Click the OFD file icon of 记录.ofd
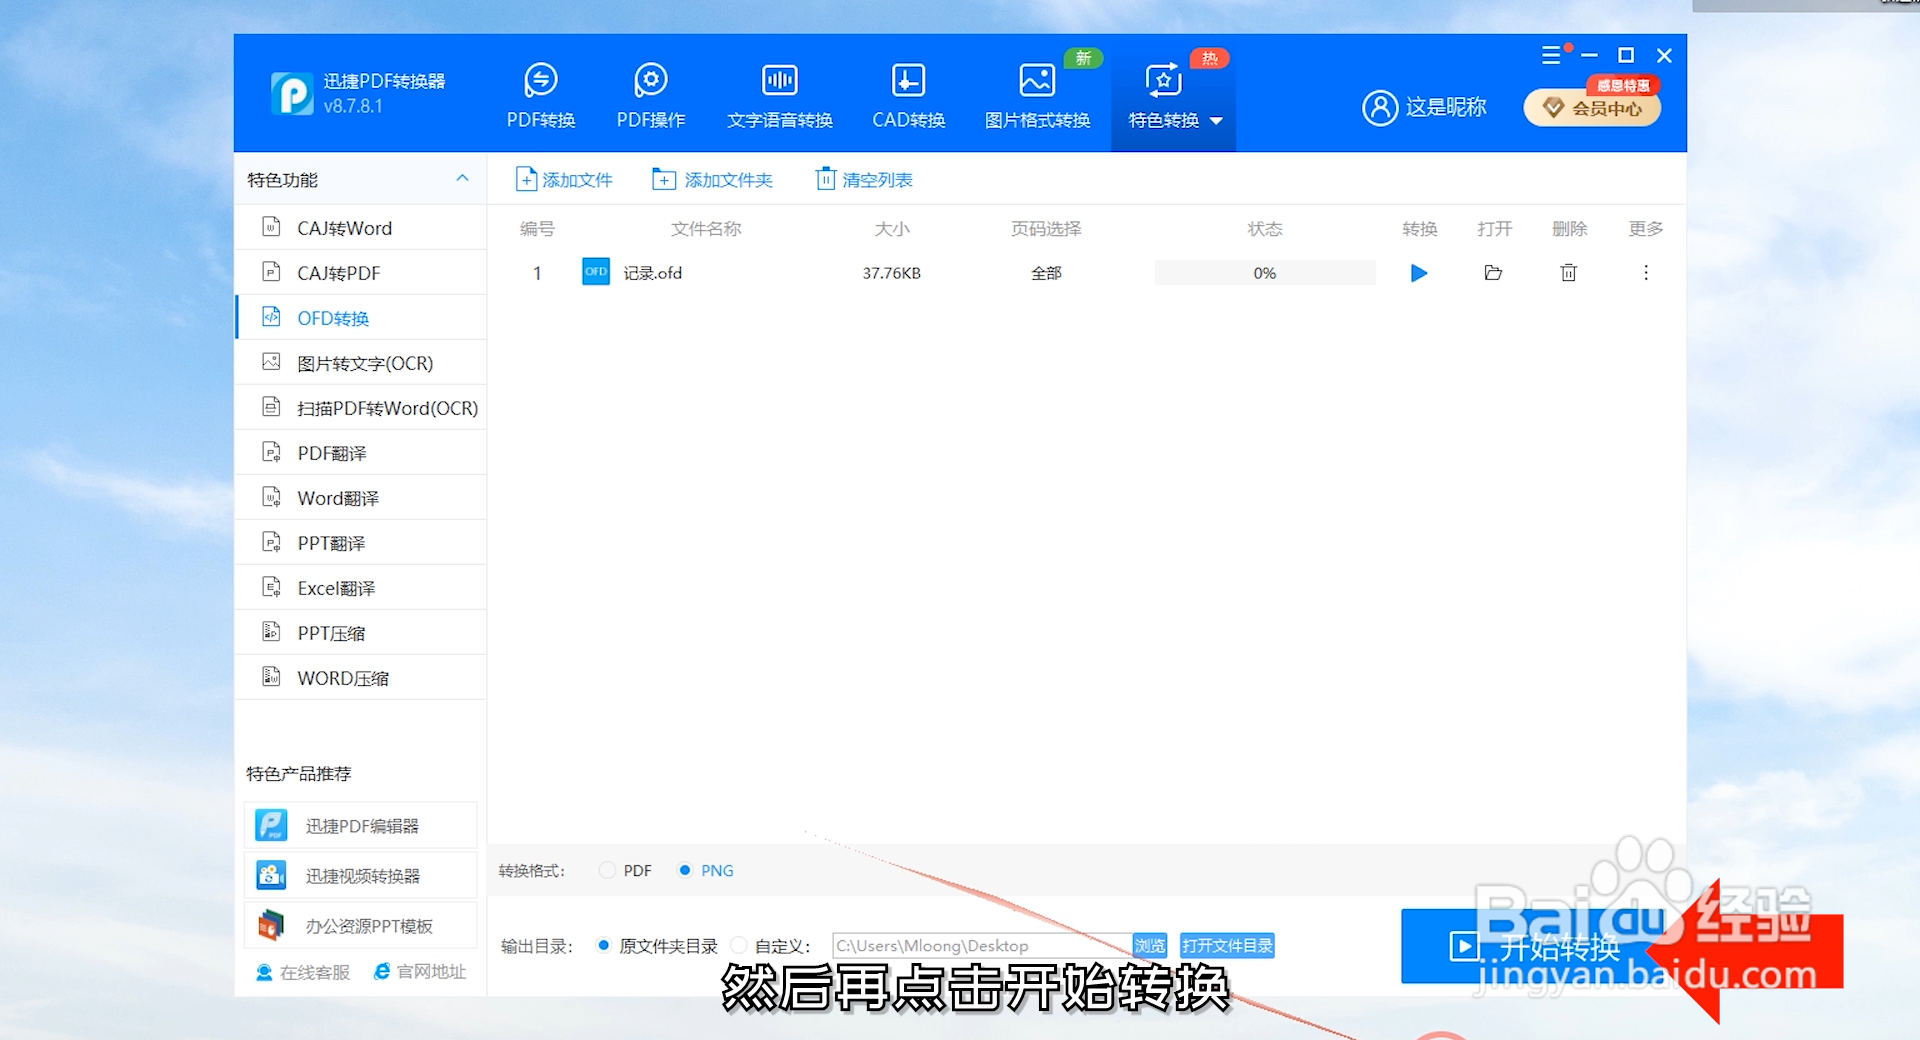 tap(596, 272)
